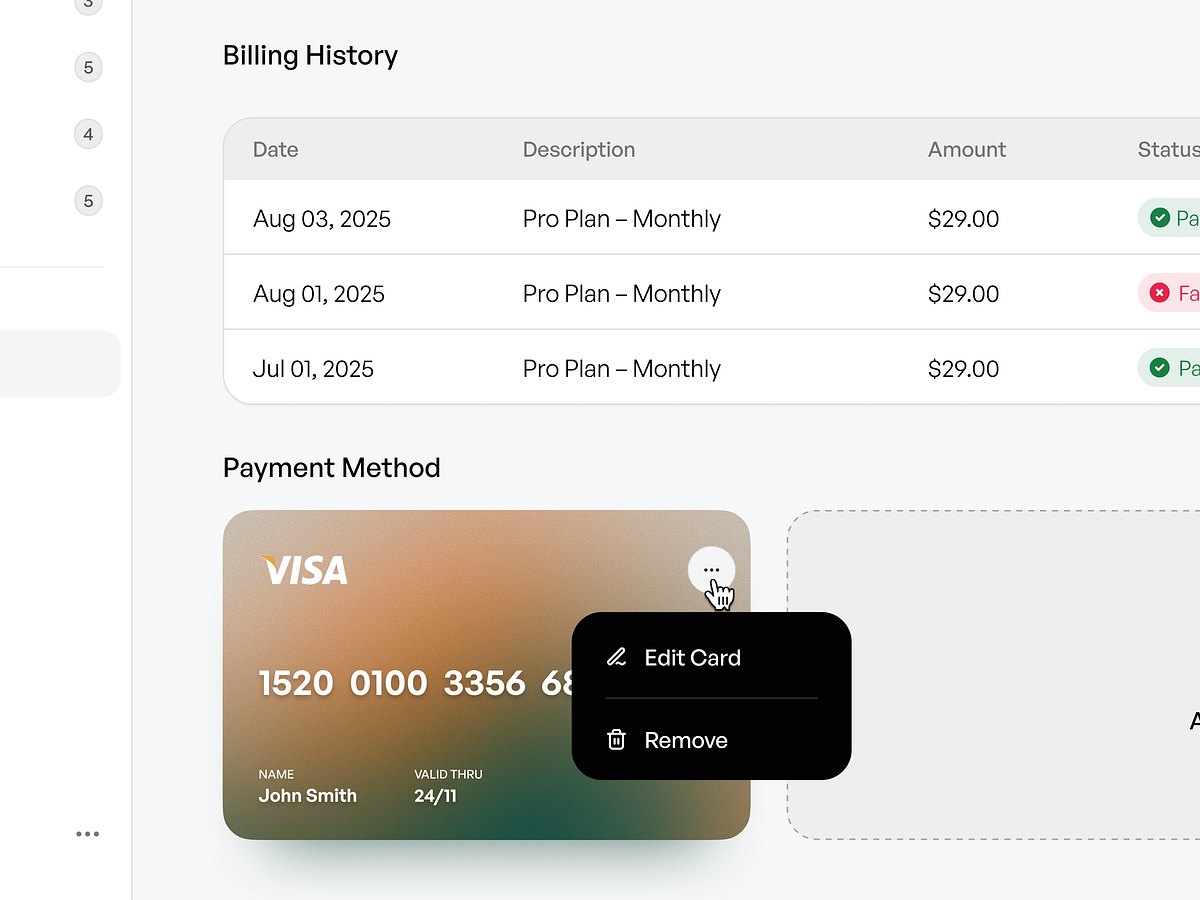
Task: Open the sidebar badge showing 4
Action: (x=88, y=133)
